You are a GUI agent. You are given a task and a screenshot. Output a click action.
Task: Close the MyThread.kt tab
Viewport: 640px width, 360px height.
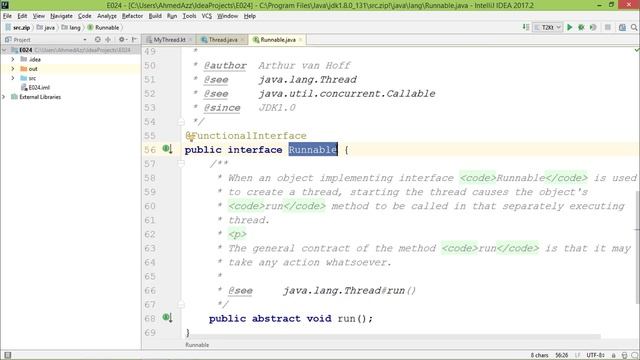click(190, 40)
